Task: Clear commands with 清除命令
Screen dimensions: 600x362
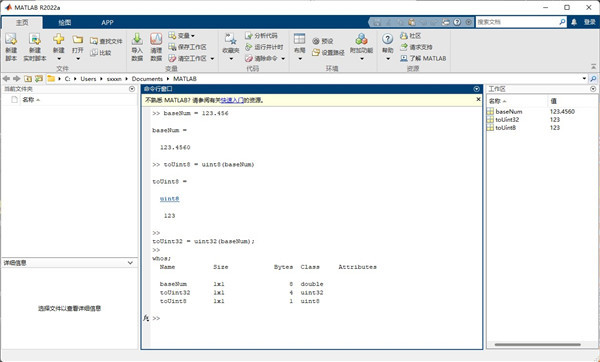Action: [x=261, y=58]
